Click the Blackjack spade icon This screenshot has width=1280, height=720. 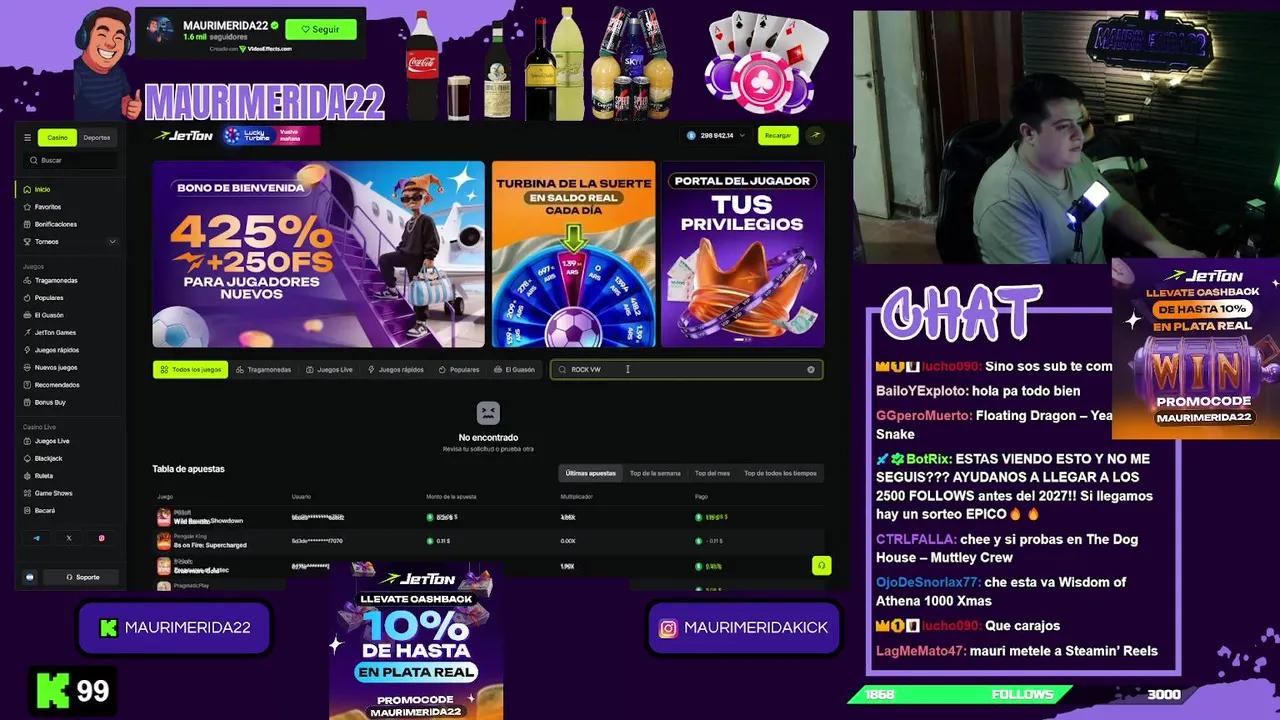pyautogui.click(x=27, y=458)
